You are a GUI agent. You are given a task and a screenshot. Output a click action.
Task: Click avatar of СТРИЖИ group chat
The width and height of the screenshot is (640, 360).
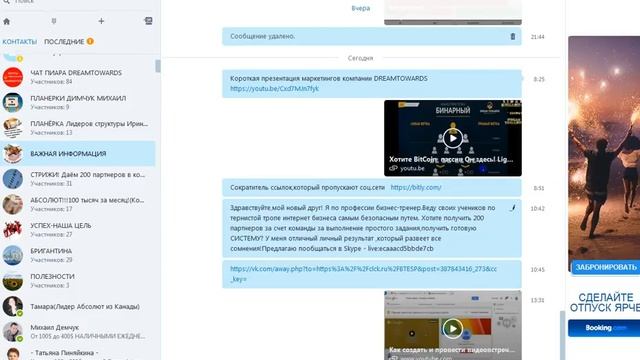pos(13,179)
